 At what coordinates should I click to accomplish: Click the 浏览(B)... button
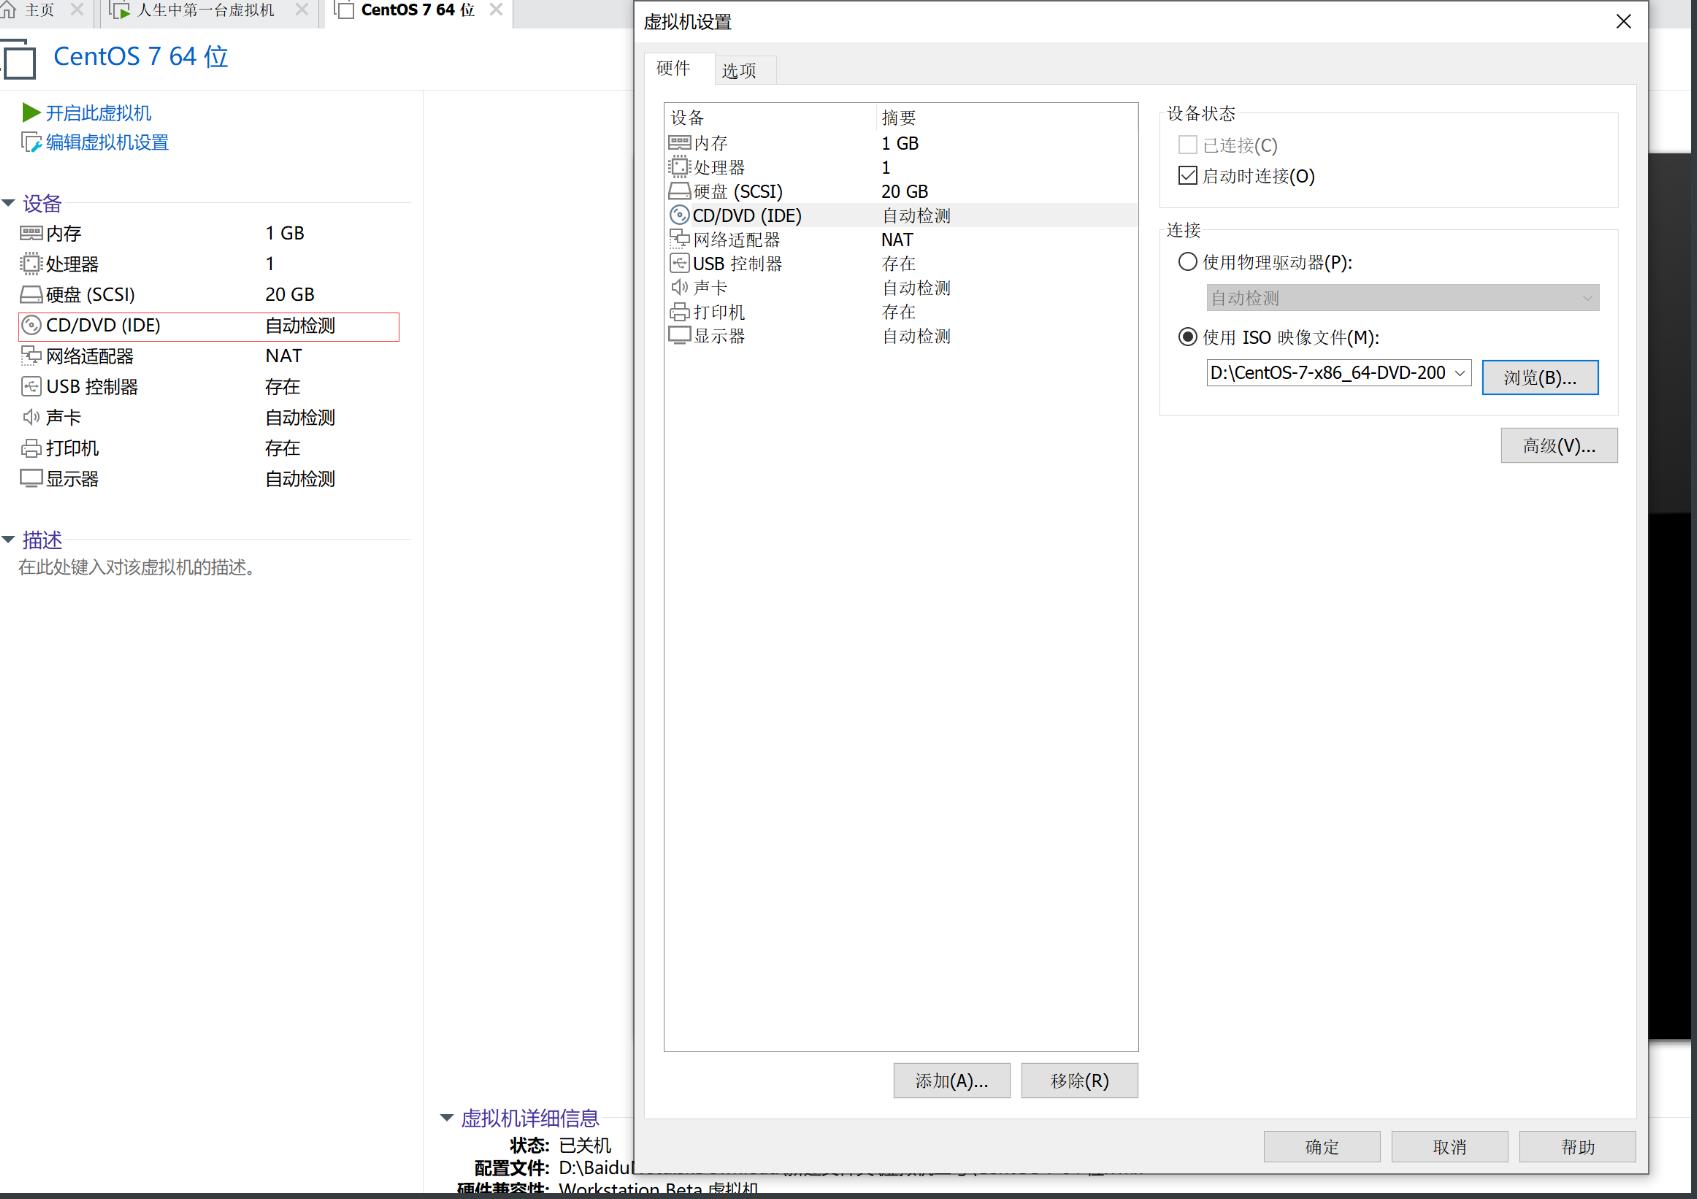pos(1540,377)
